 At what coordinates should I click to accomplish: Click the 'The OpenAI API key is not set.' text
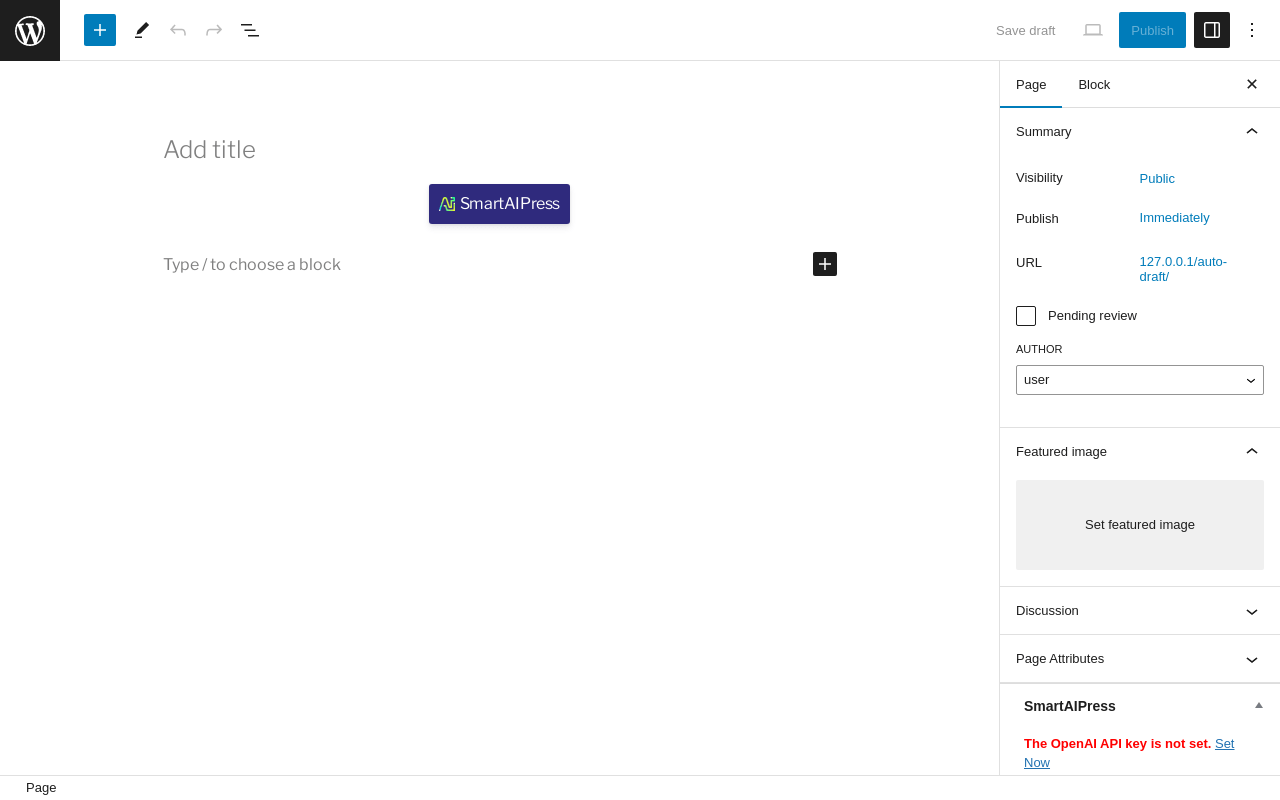1117,743
